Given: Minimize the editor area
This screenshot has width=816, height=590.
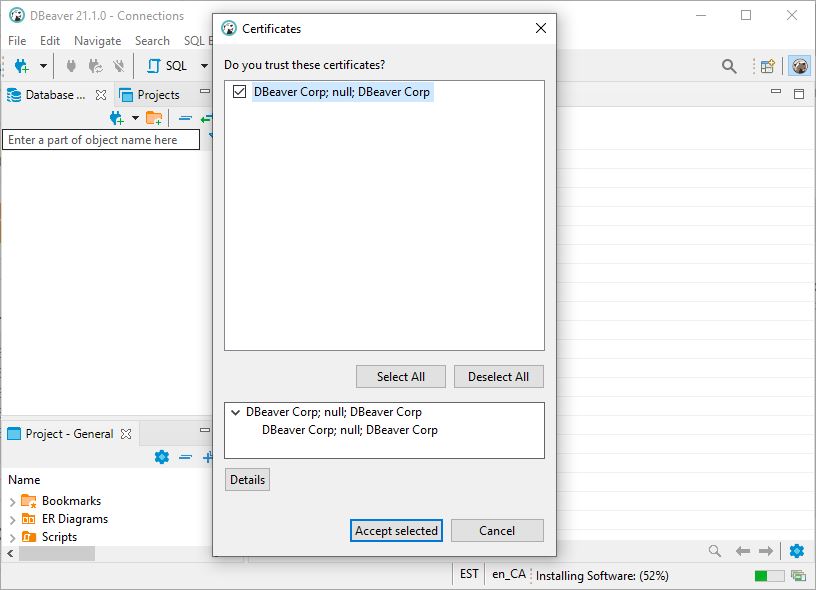Looking at the screenshot, I should pyautogui.click(x=776, y=91).
